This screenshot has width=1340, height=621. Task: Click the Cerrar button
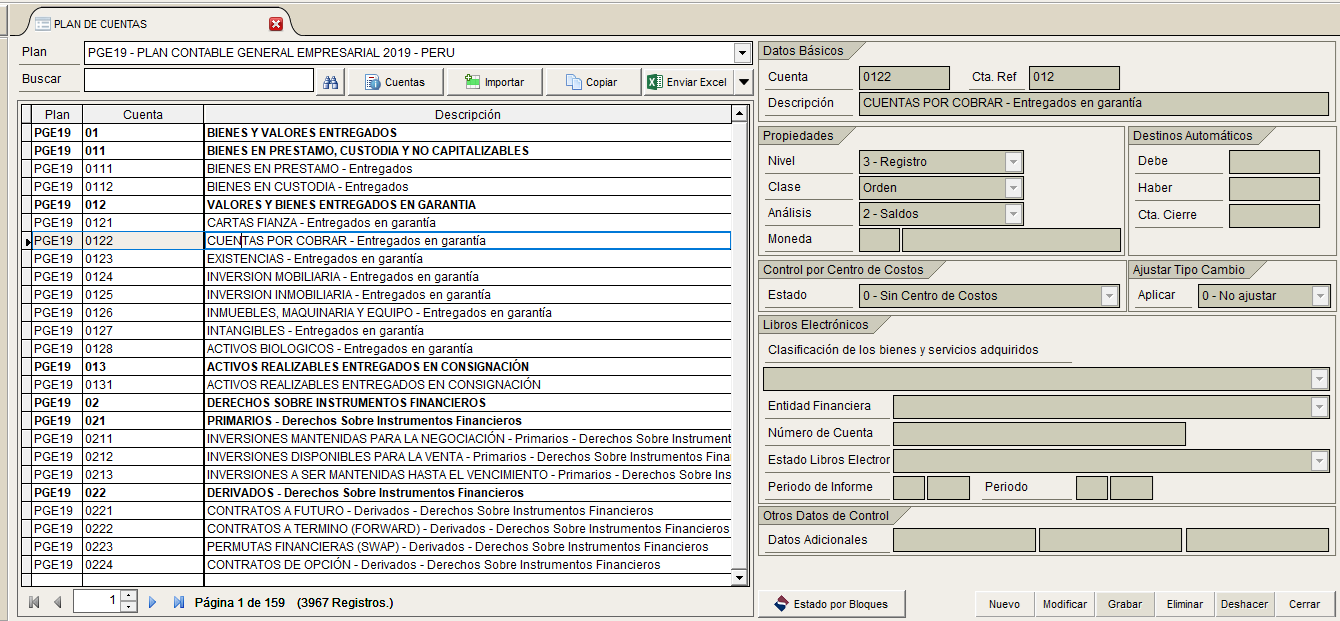click(1304, 604)
